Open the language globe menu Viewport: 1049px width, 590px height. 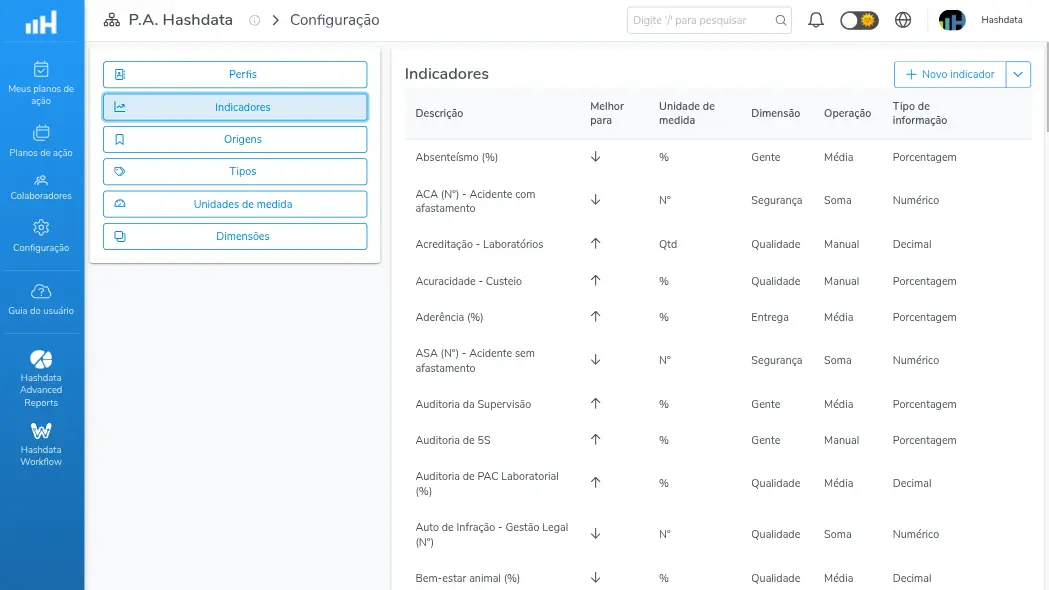pyautogui.click(x=903, y=20)
